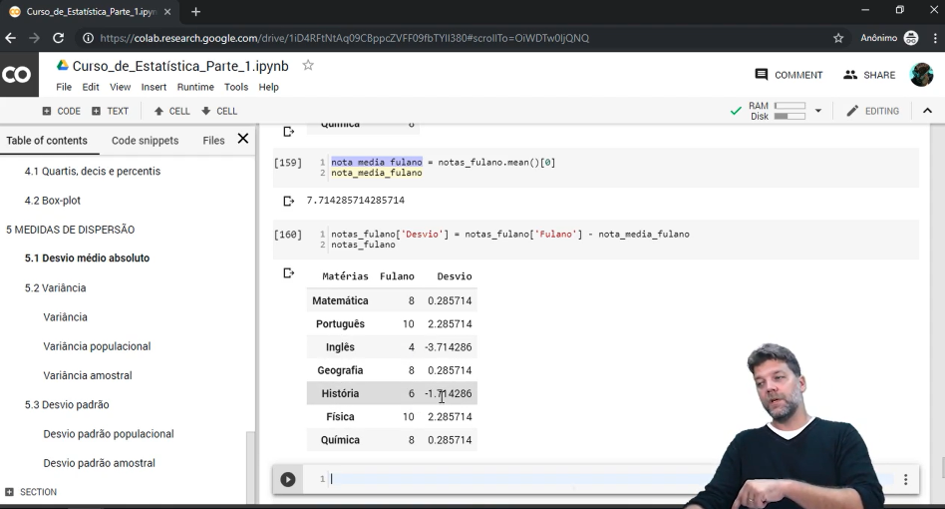Viewport: 945px width, 509px height.
Task: Go to Variância populacional entry
Action: [x=97, y=346]
